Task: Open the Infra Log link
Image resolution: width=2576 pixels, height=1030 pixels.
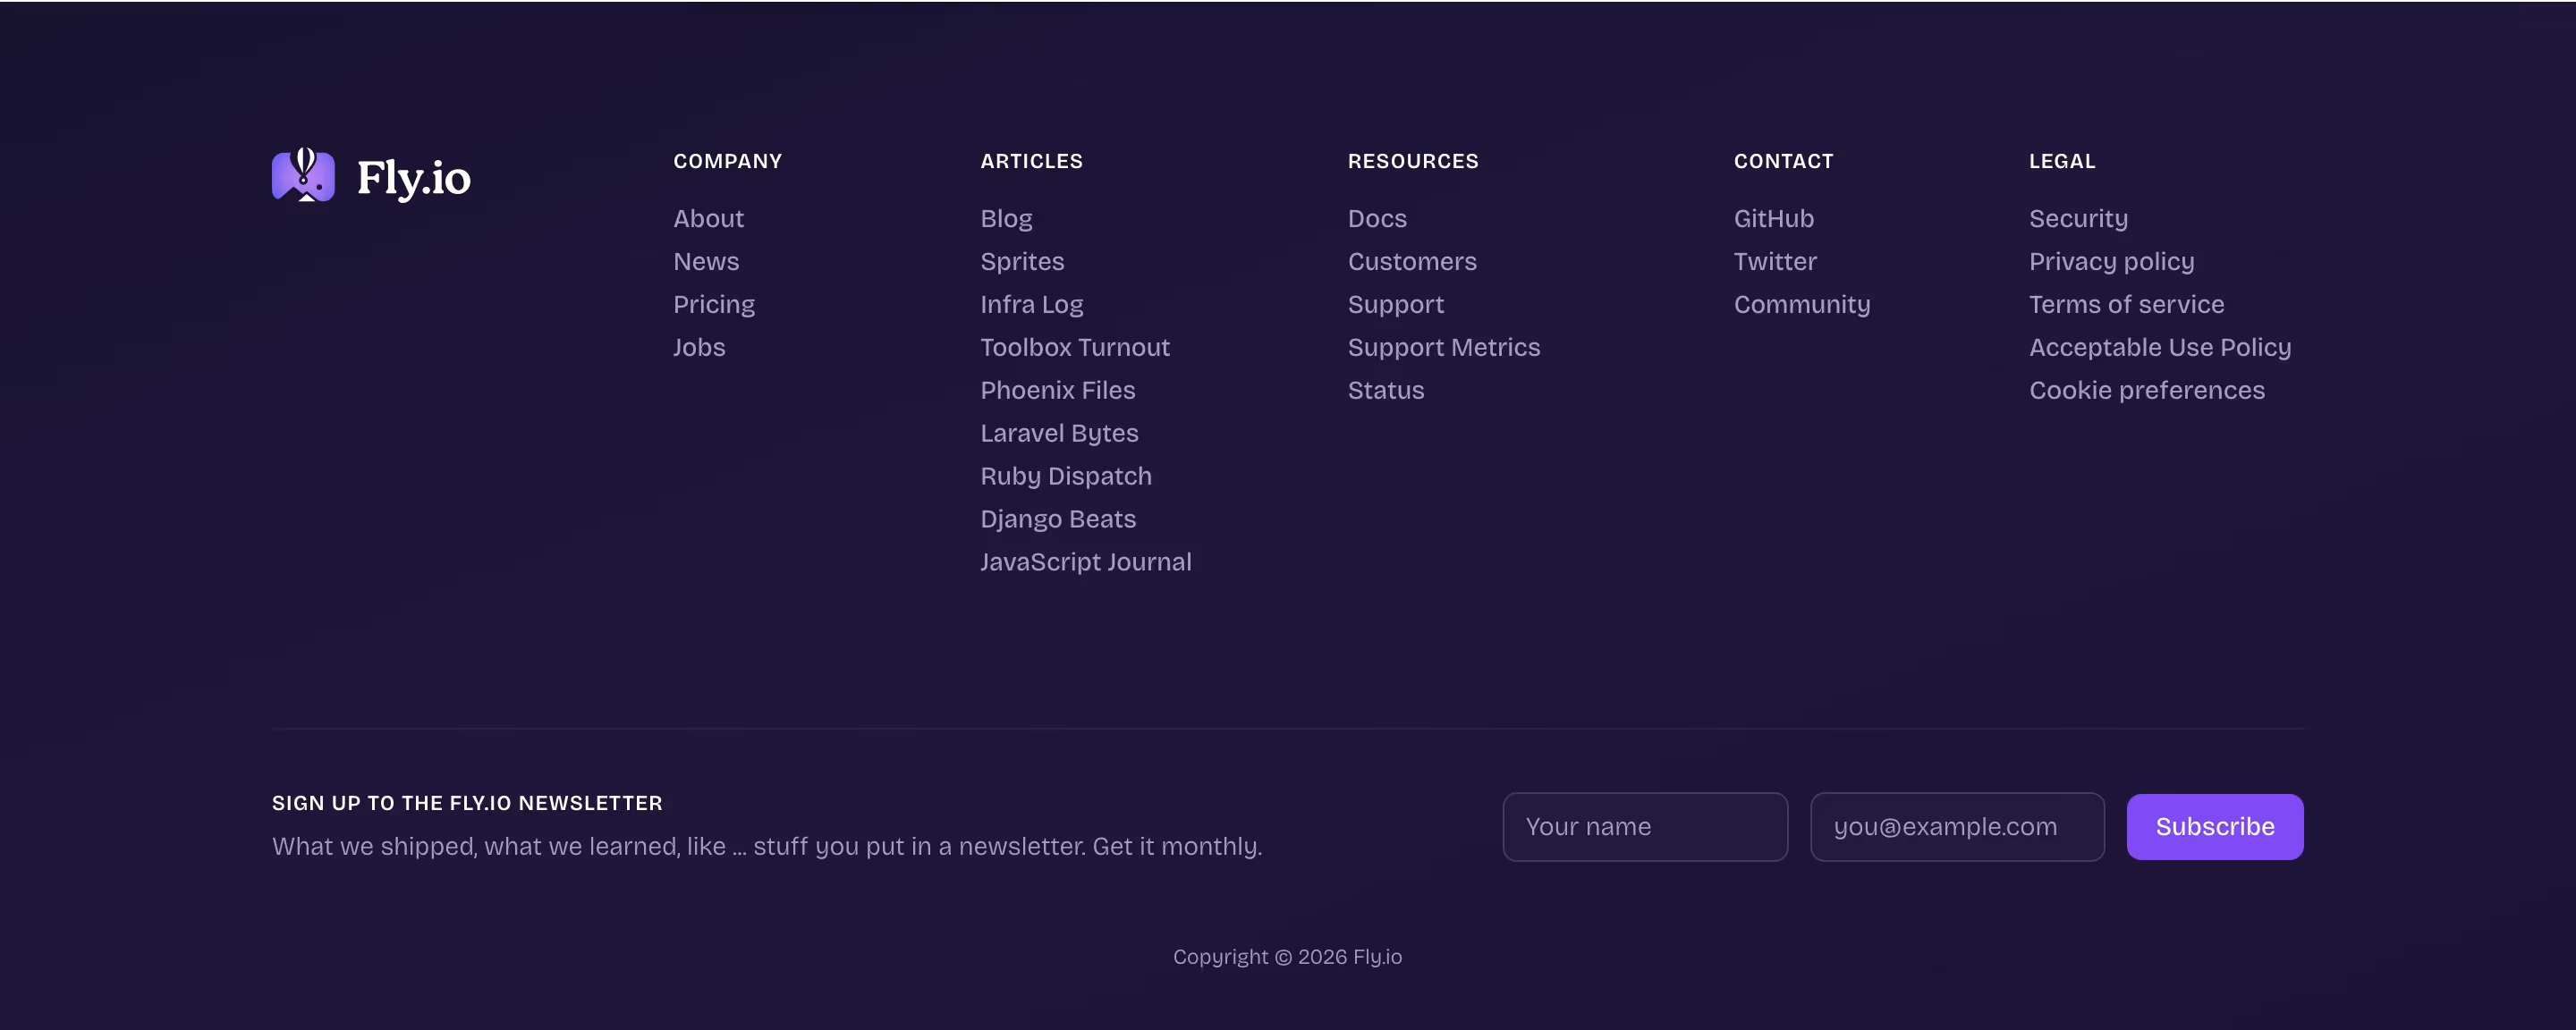Action: 1031,304
